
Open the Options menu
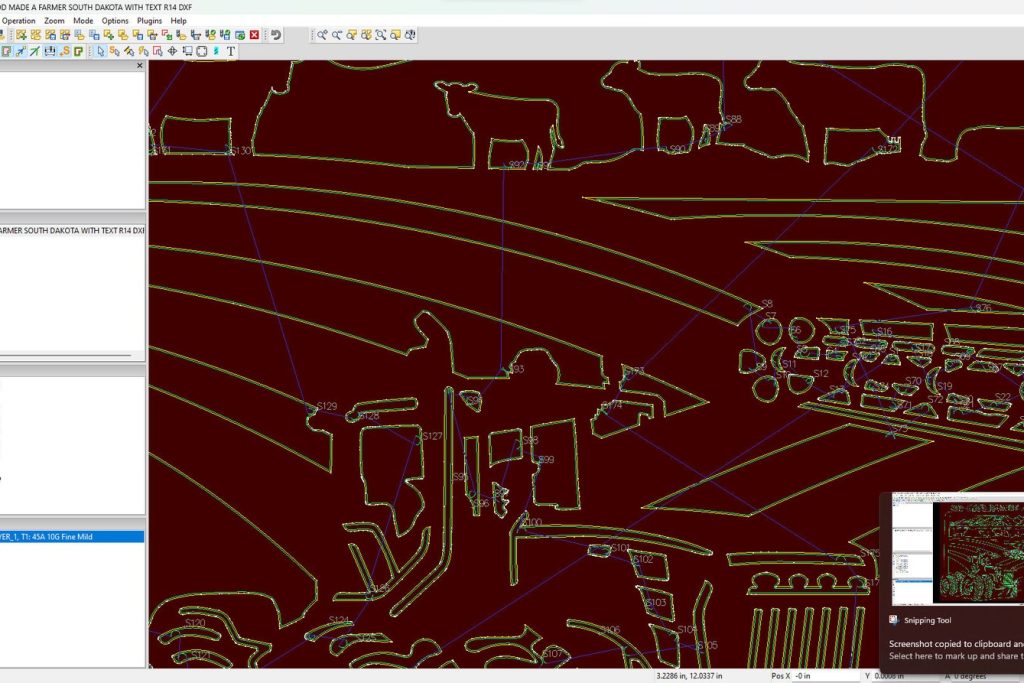[x=115, y=20]
